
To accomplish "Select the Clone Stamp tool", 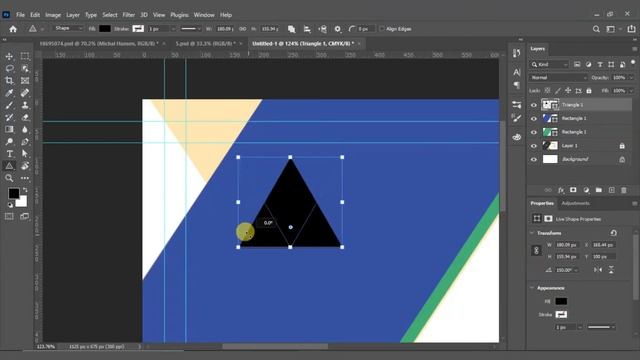I will [x=25, y=105].
